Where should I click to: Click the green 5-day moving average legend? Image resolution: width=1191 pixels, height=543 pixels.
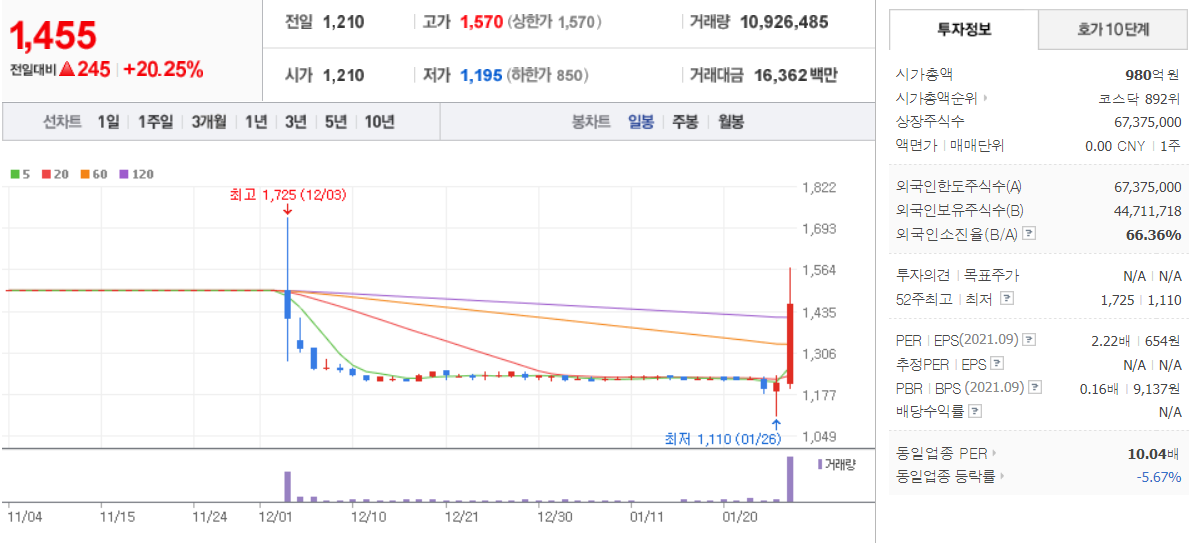[20, 174]
